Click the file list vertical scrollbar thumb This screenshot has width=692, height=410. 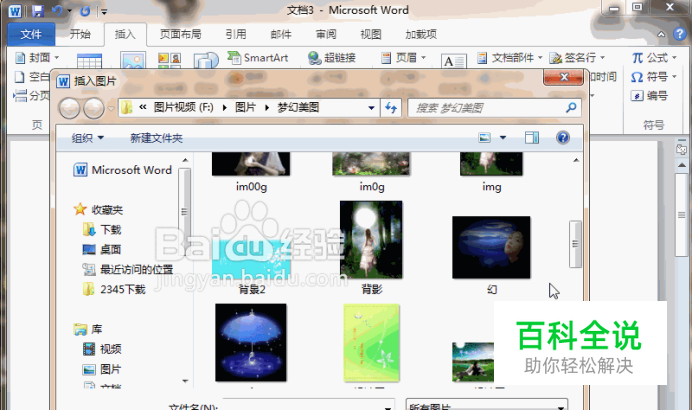coord(575,244)
